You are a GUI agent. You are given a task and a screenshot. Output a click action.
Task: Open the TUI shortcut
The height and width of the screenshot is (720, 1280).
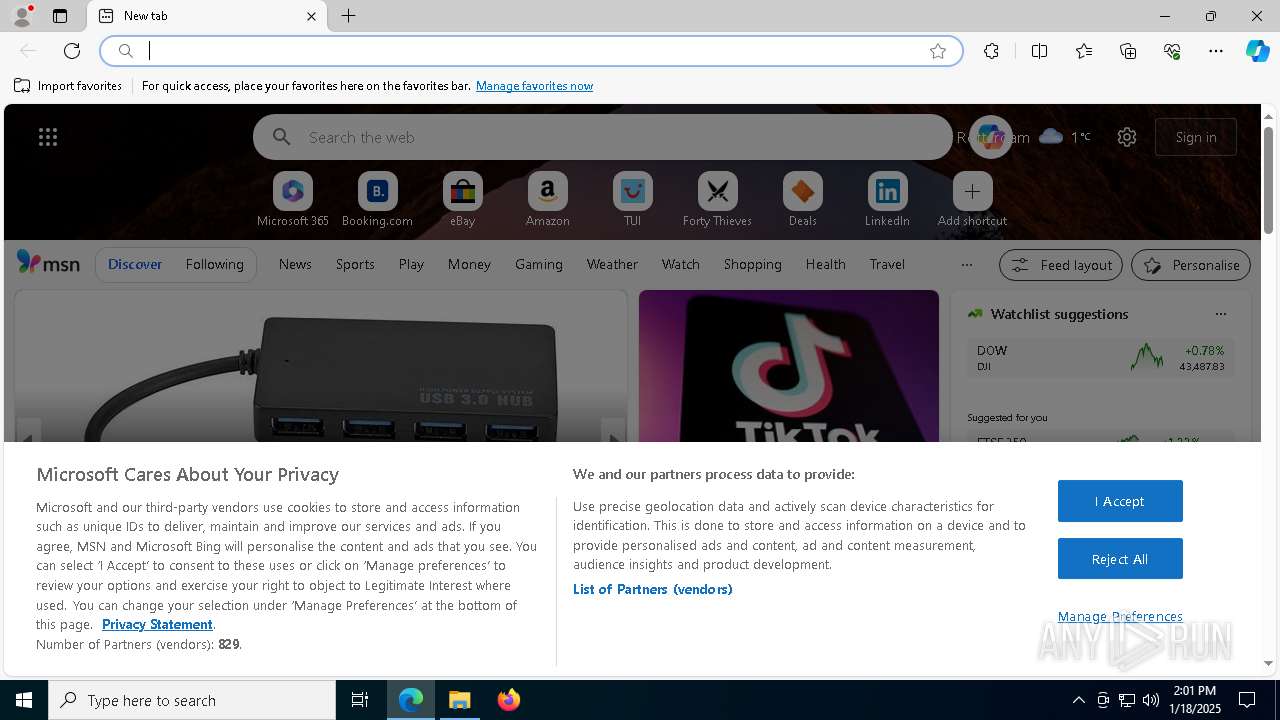coord(632,199)
